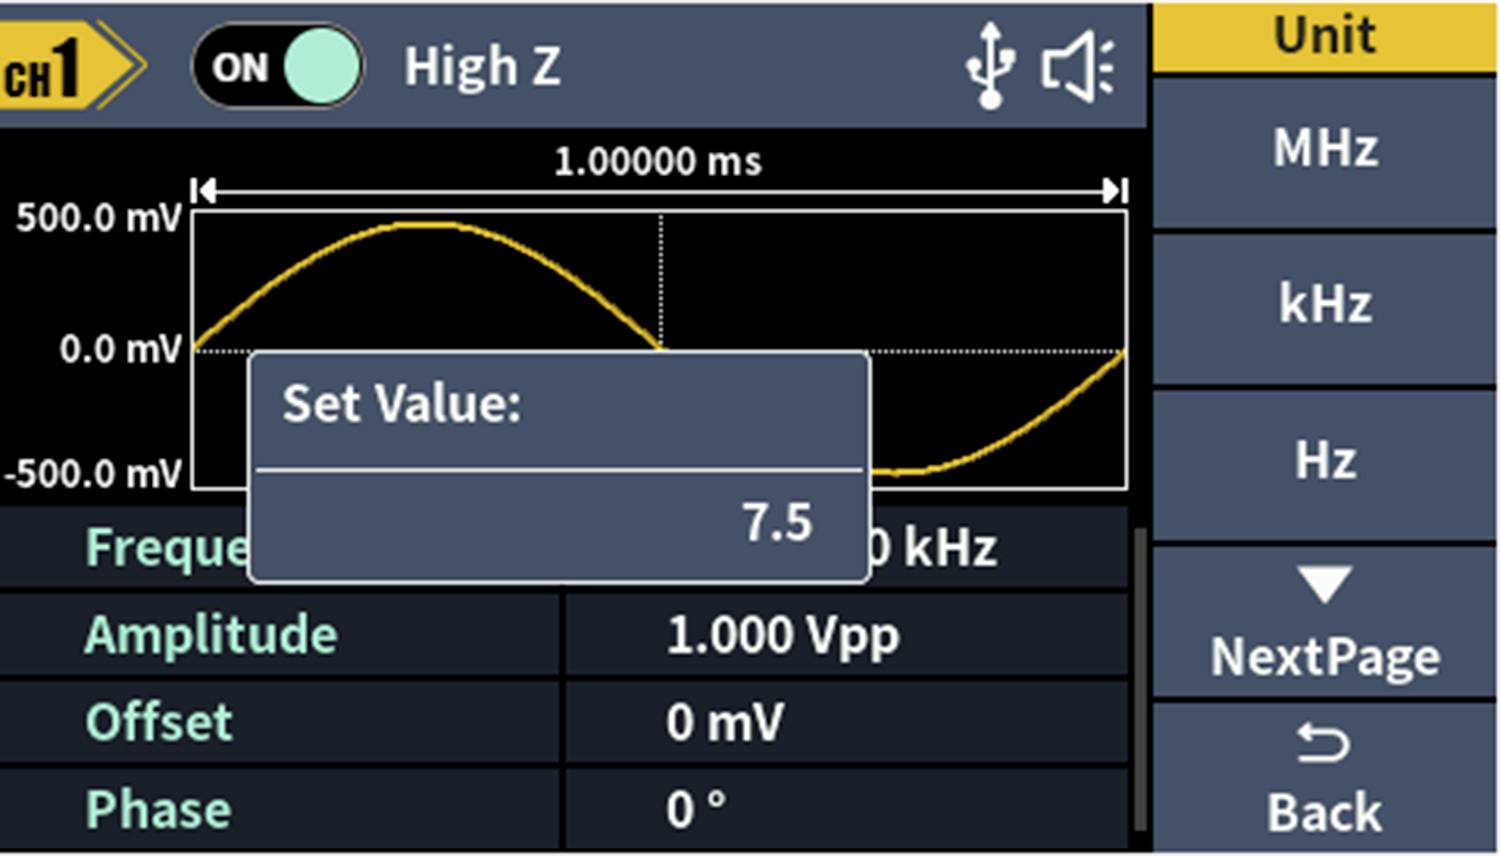Open the High Z impedance setting

(x=483, y=66)
